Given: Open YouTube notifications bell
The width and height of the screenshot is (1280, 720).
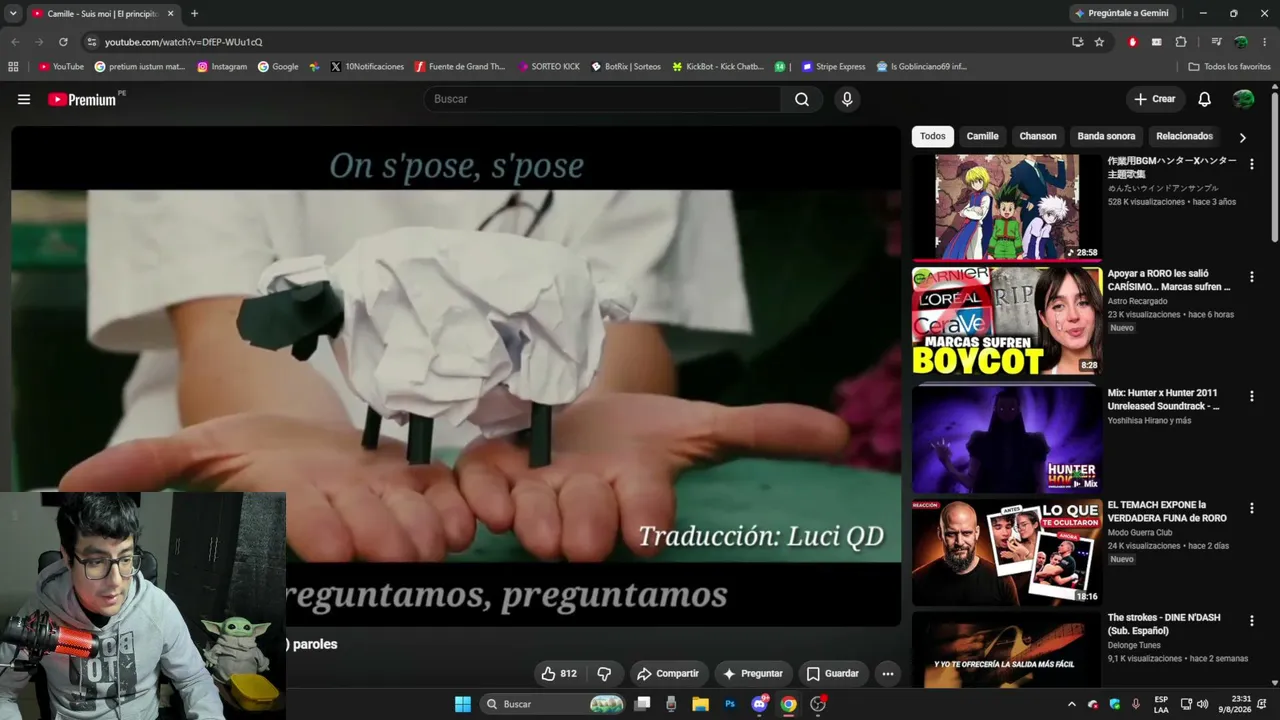Looking at the screenshot, I should (x=1204, y=99).
